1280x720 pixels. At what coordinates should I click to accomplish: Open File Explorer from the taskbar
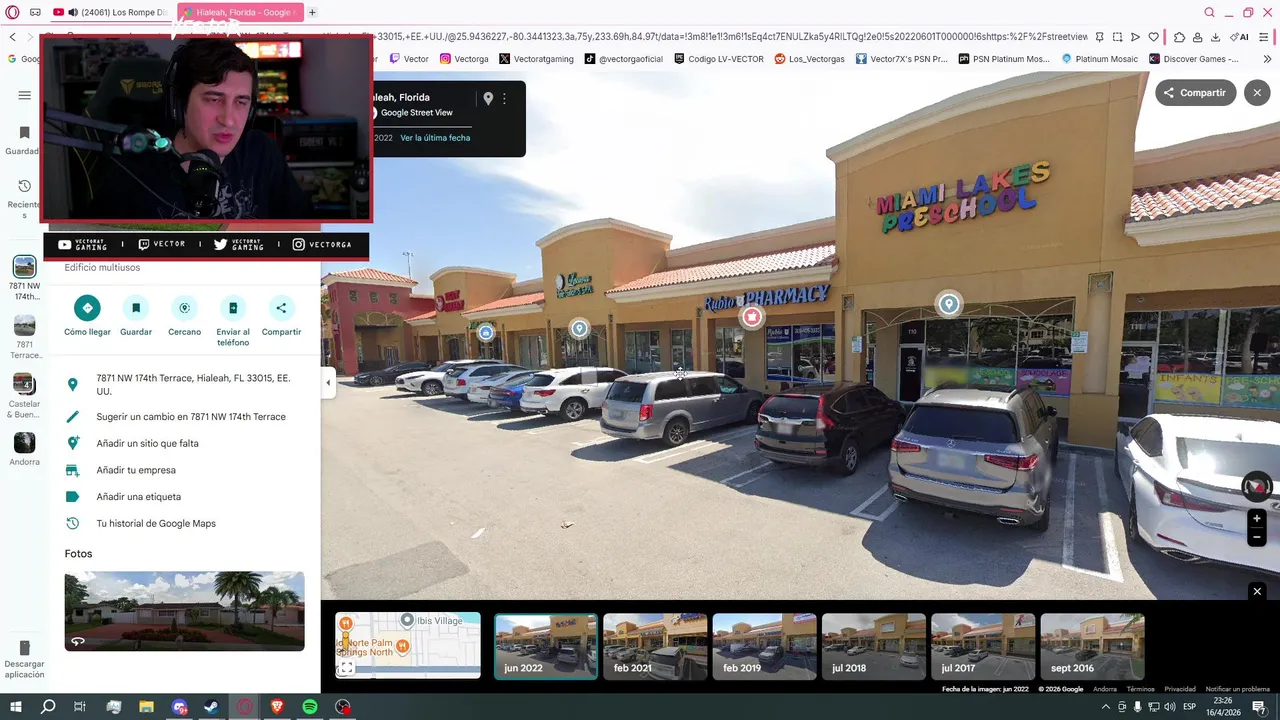146,707
